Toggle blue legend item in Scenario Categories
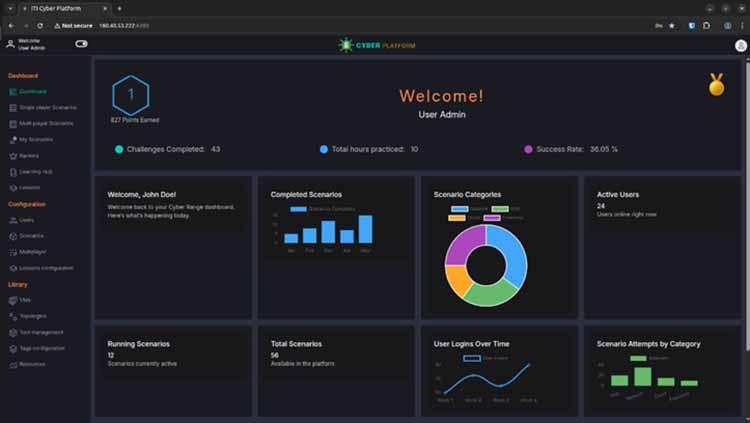The width and height of the screenshot is (750, 423). tap(469, 209)
